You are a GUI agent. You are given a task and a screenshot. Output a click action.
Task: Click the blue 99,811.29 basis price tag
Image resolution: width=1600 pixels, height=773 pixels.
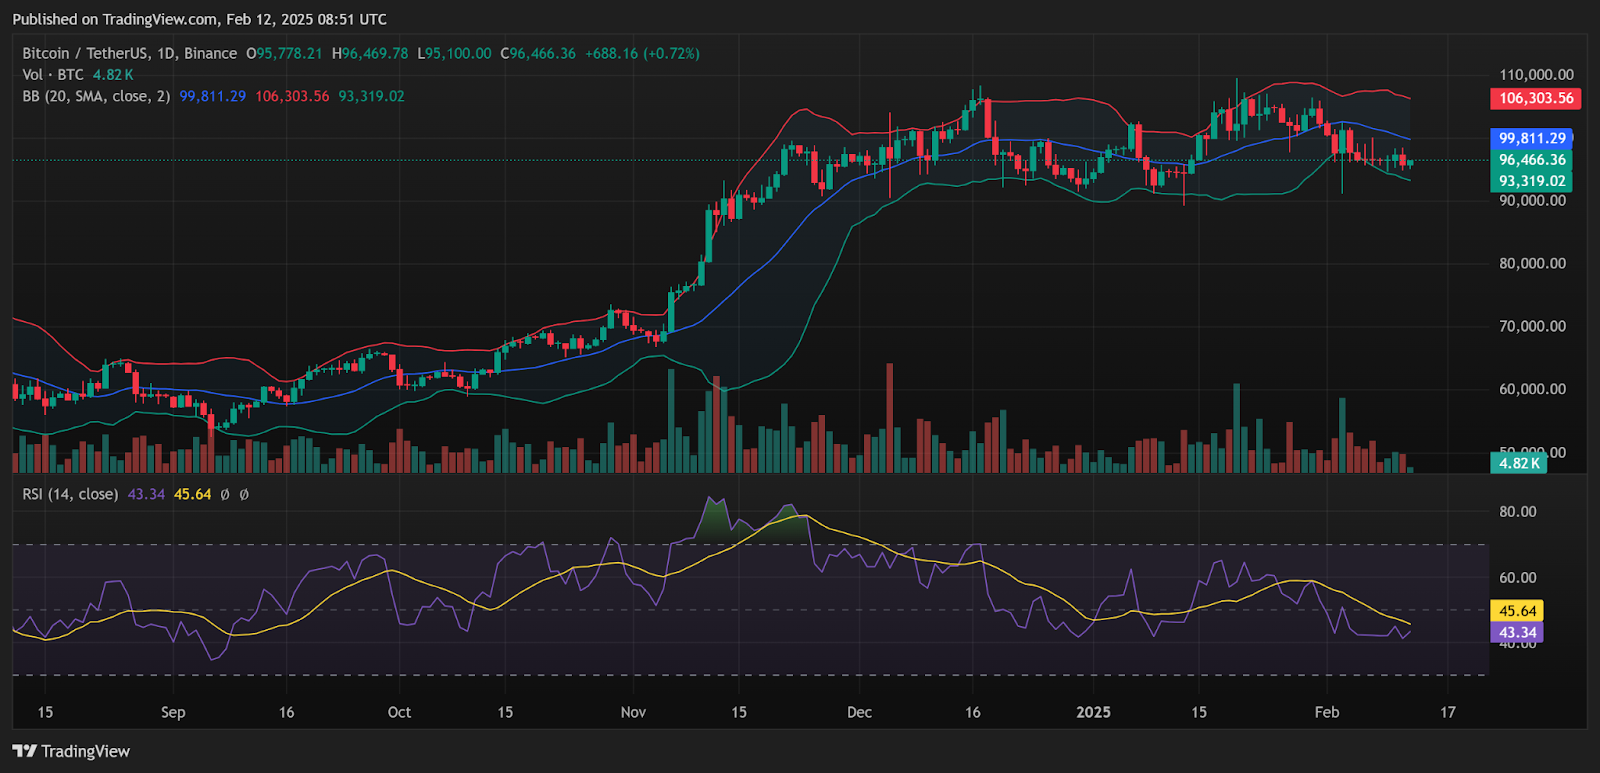[x=1531, y=138]
